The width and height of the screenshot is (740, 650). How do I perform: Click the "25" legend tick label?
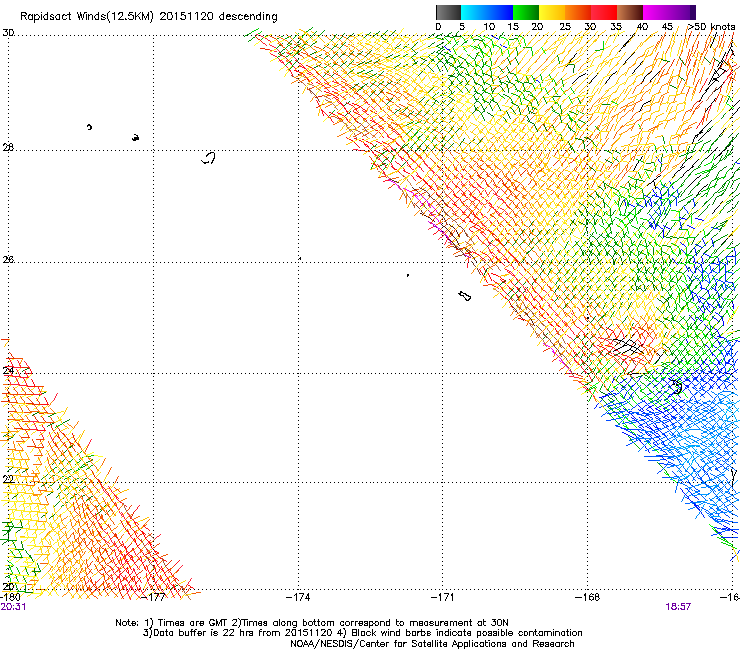[565, 27]
